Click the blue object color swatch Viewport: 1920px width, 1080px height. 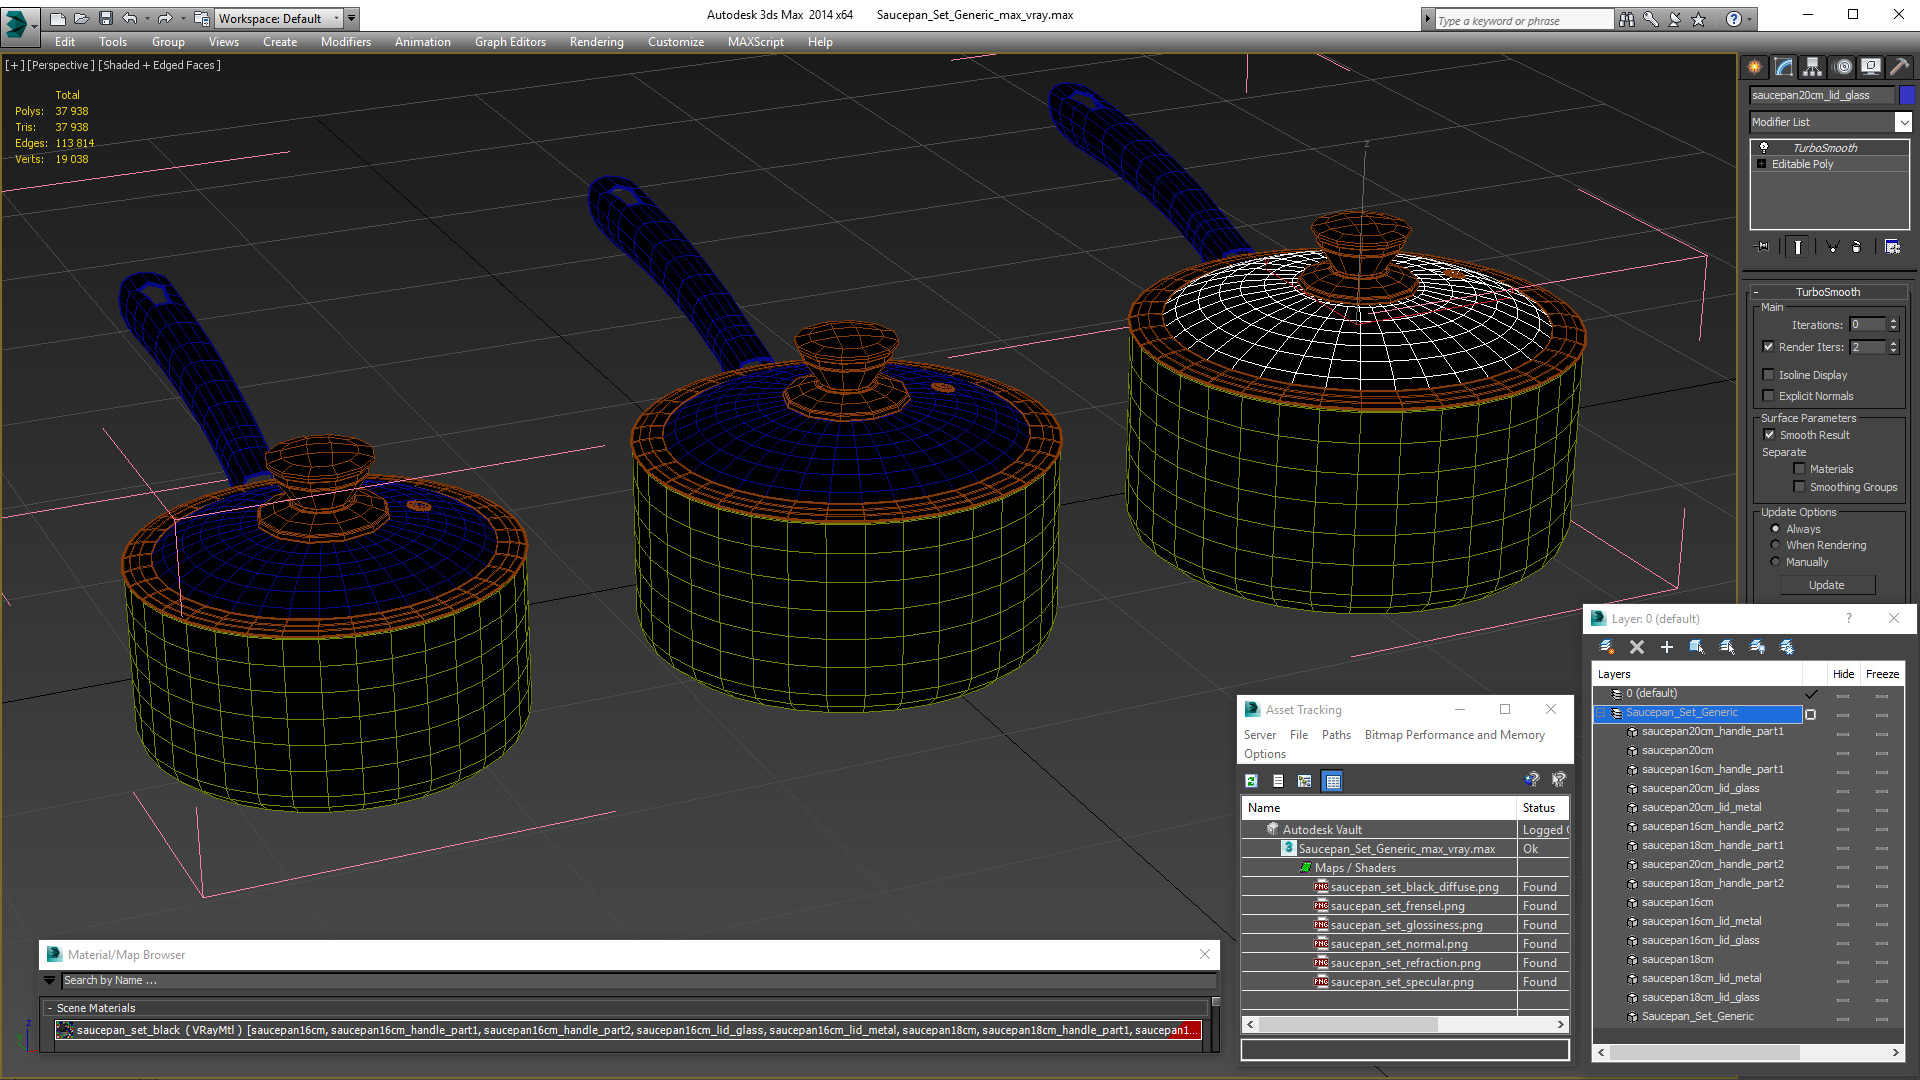tap(1907, 95)
